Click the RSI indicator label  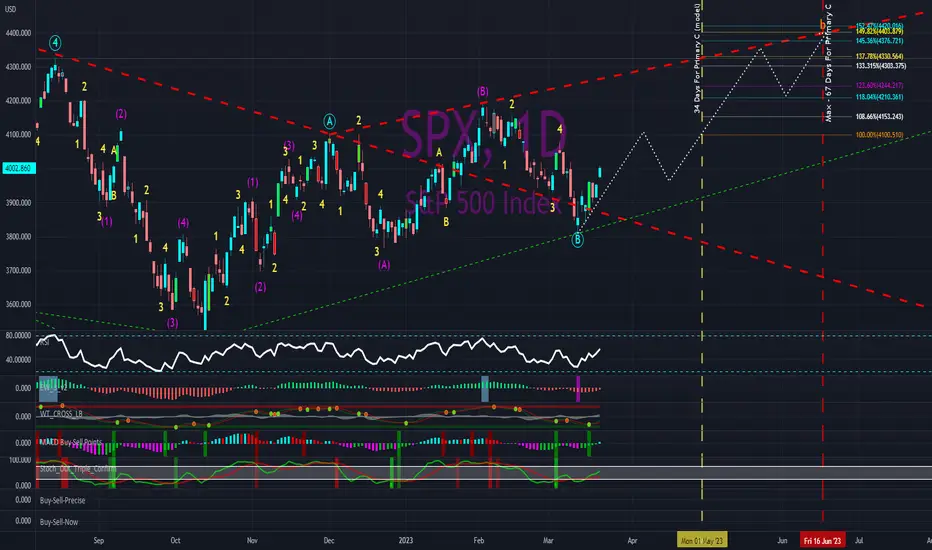pos(44,342)
